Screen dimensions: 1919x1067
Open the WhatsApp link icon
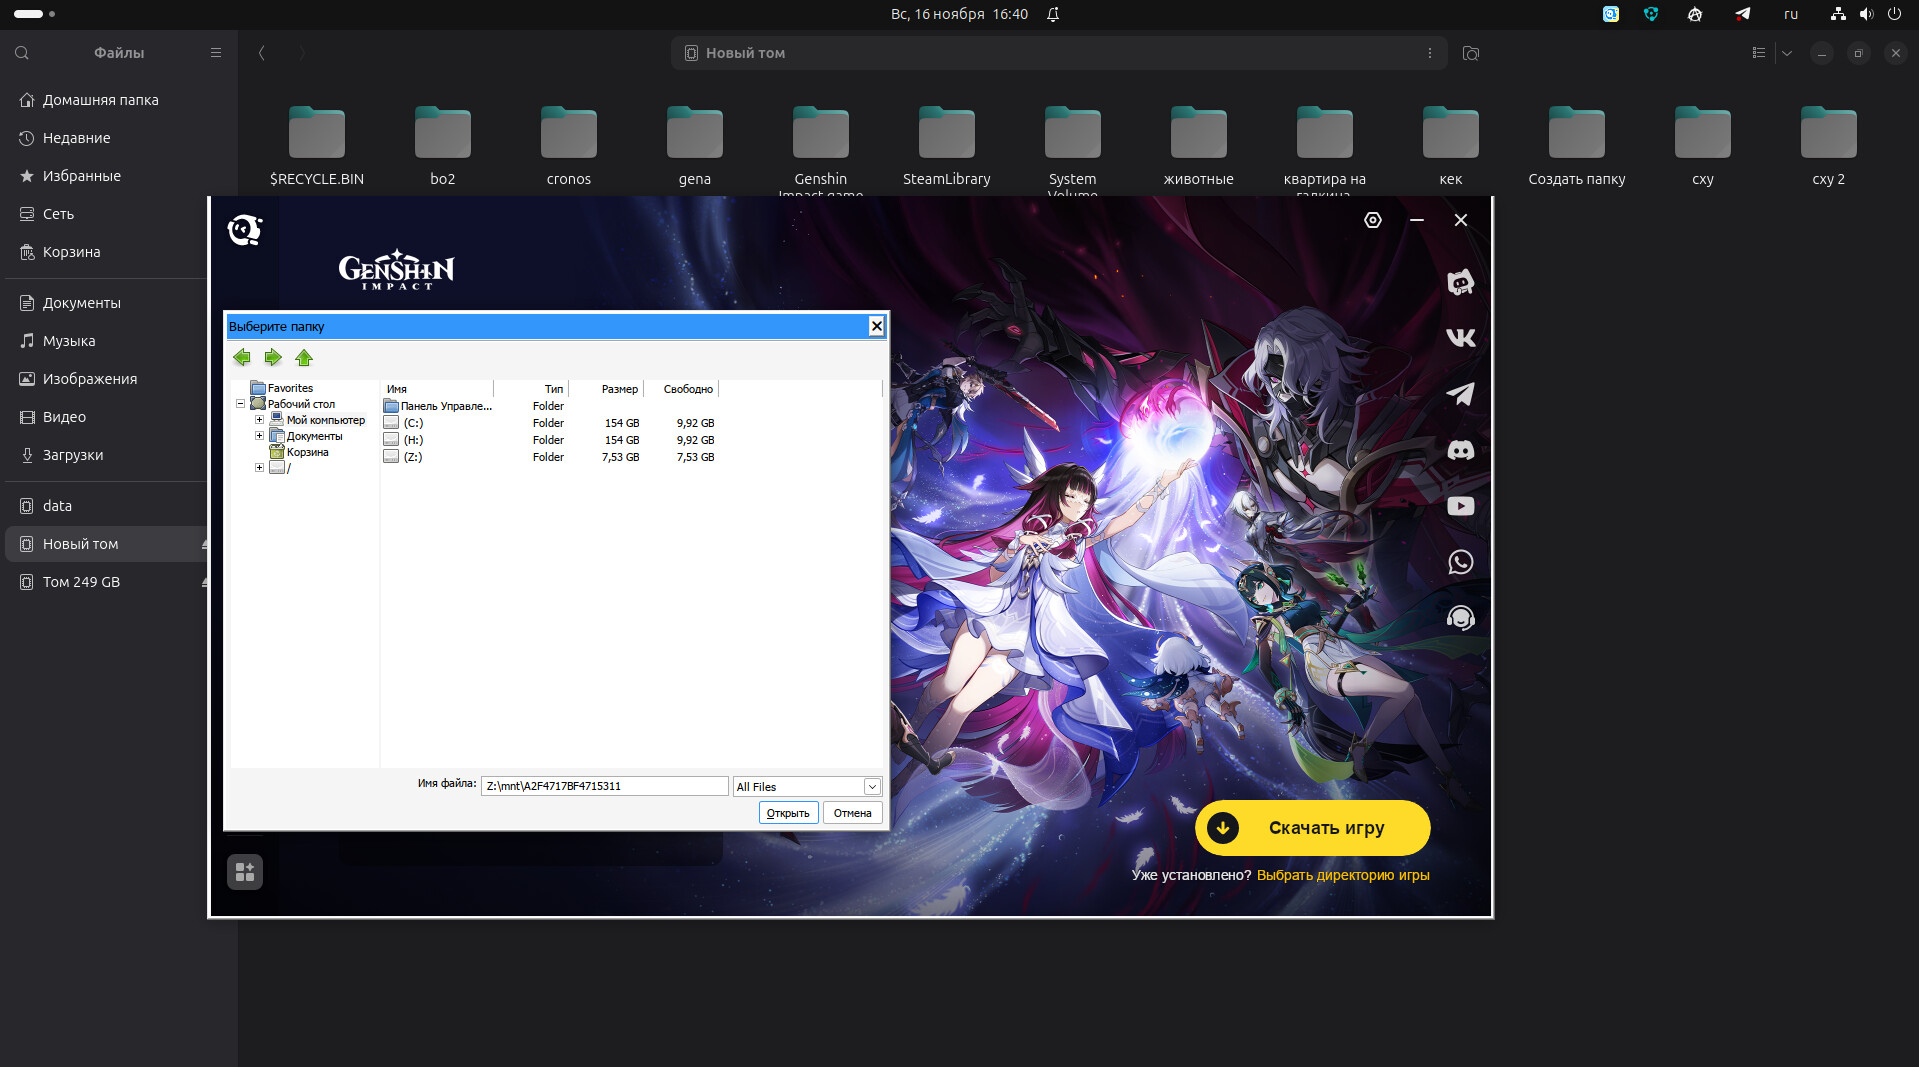click(x=1460, y=562)
